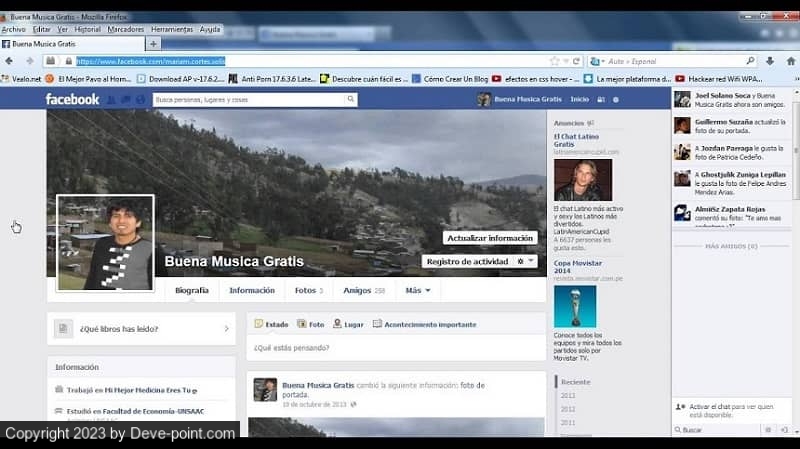Click MÁS AMIGOS (0) in chat sidebar

click(x=731, y=246)
